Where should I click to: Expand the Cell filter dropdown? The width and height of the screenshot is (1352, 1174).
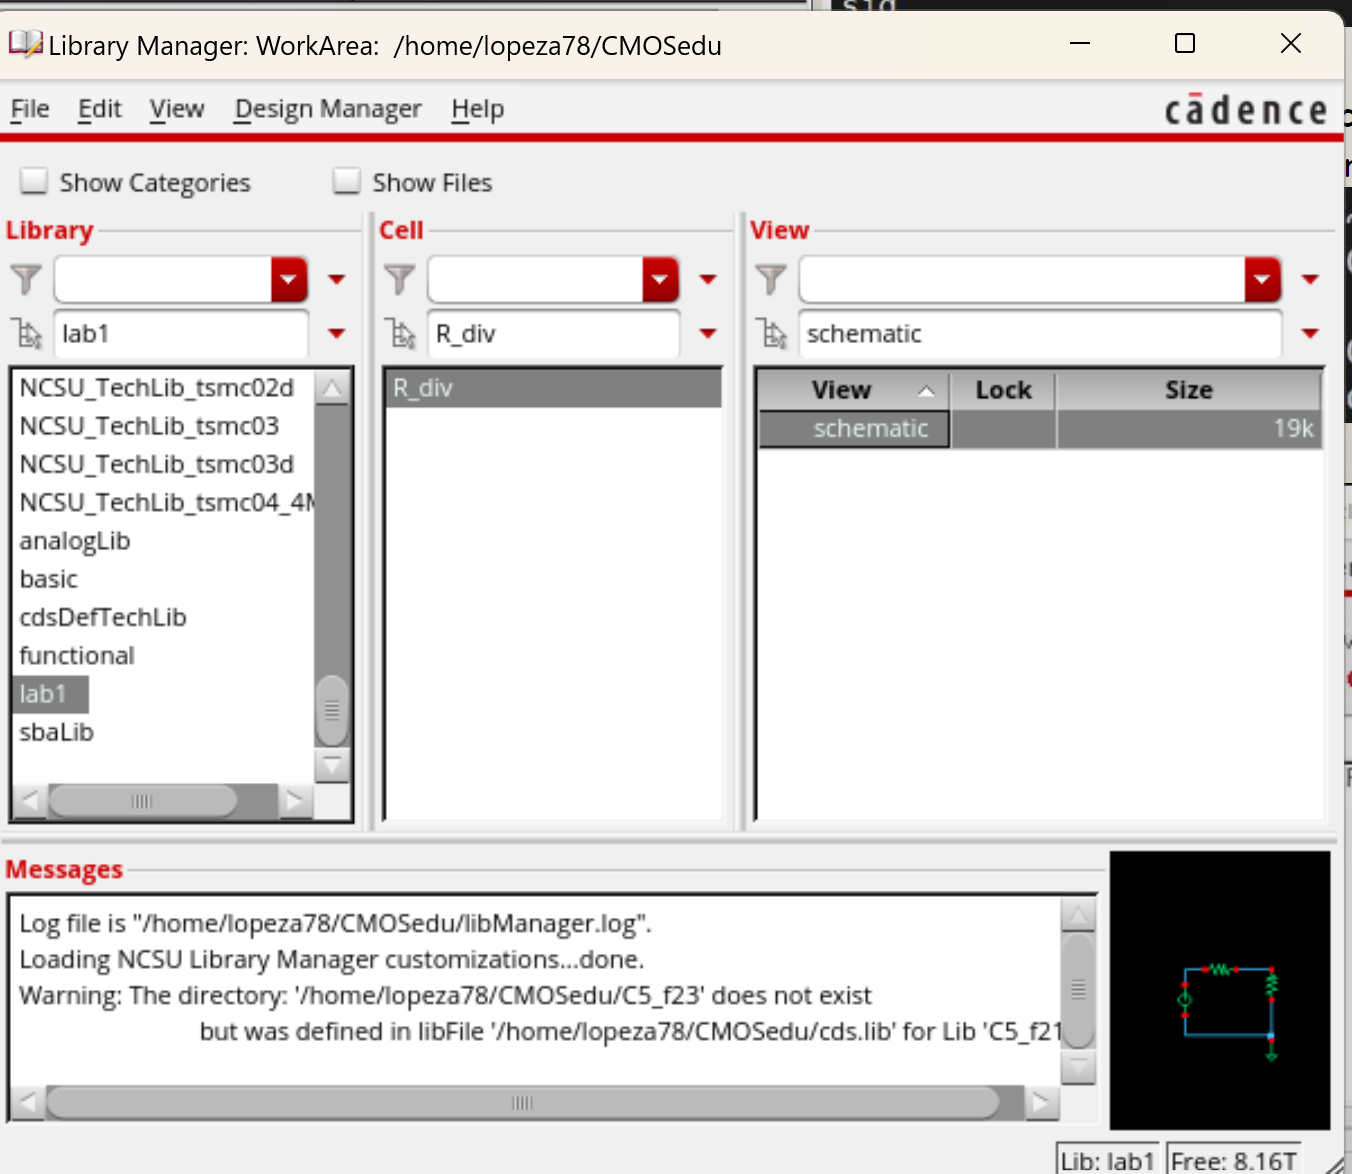[x=660, y=279]
